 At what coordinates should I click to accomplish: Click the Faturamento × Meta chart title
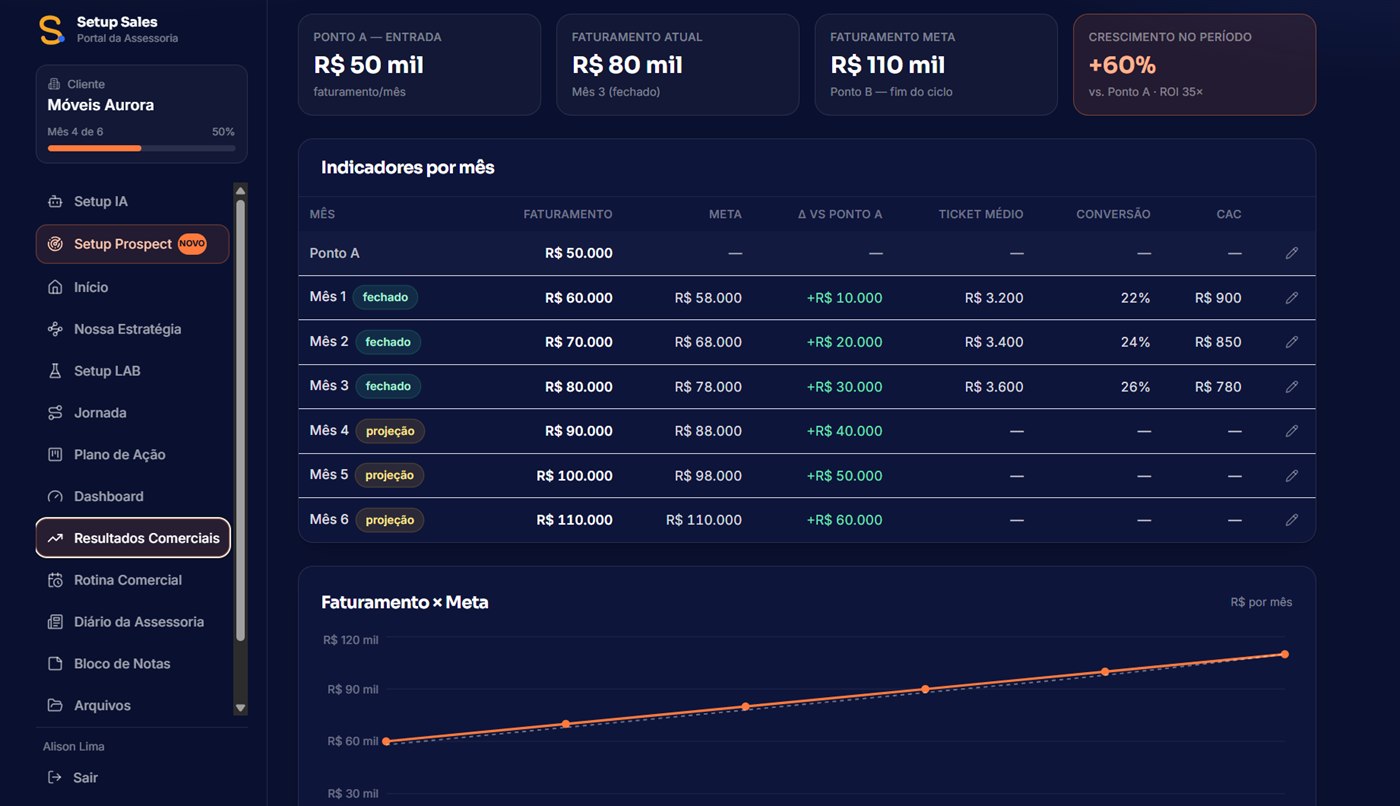tap(405, 602)
